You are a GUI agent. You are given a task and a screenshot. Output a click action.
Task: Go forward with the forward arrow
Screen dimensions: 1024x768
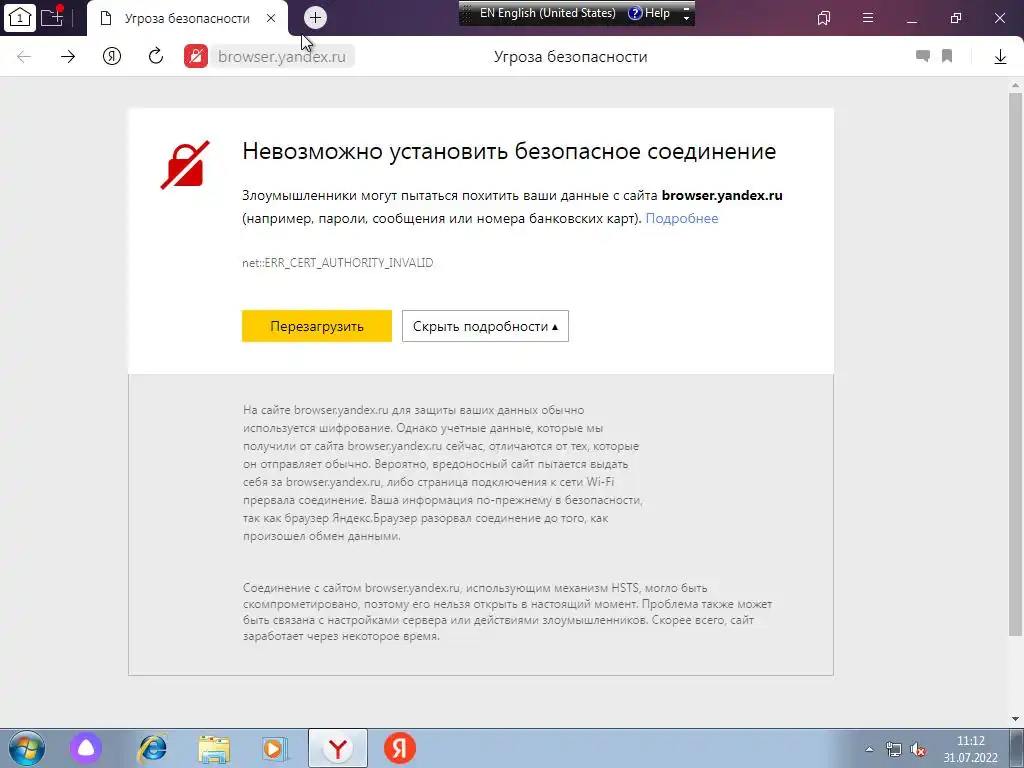(68, 57)
